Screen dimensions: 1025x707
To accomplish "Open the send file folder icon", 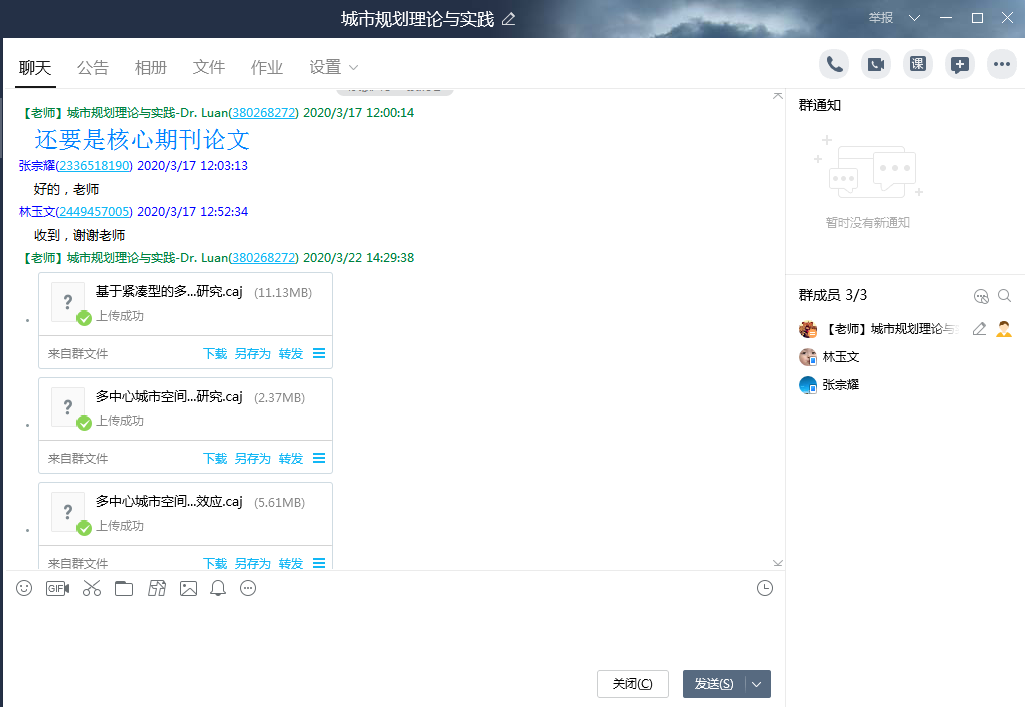I will 124,588.
